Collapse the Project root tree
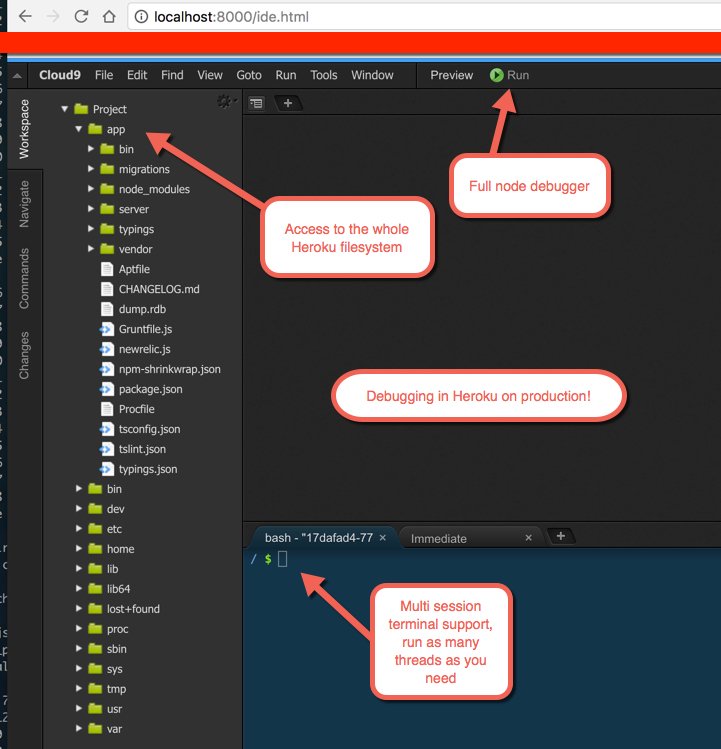Image resolution: width=721 pixels, height=749 pixels. point(65,109)
